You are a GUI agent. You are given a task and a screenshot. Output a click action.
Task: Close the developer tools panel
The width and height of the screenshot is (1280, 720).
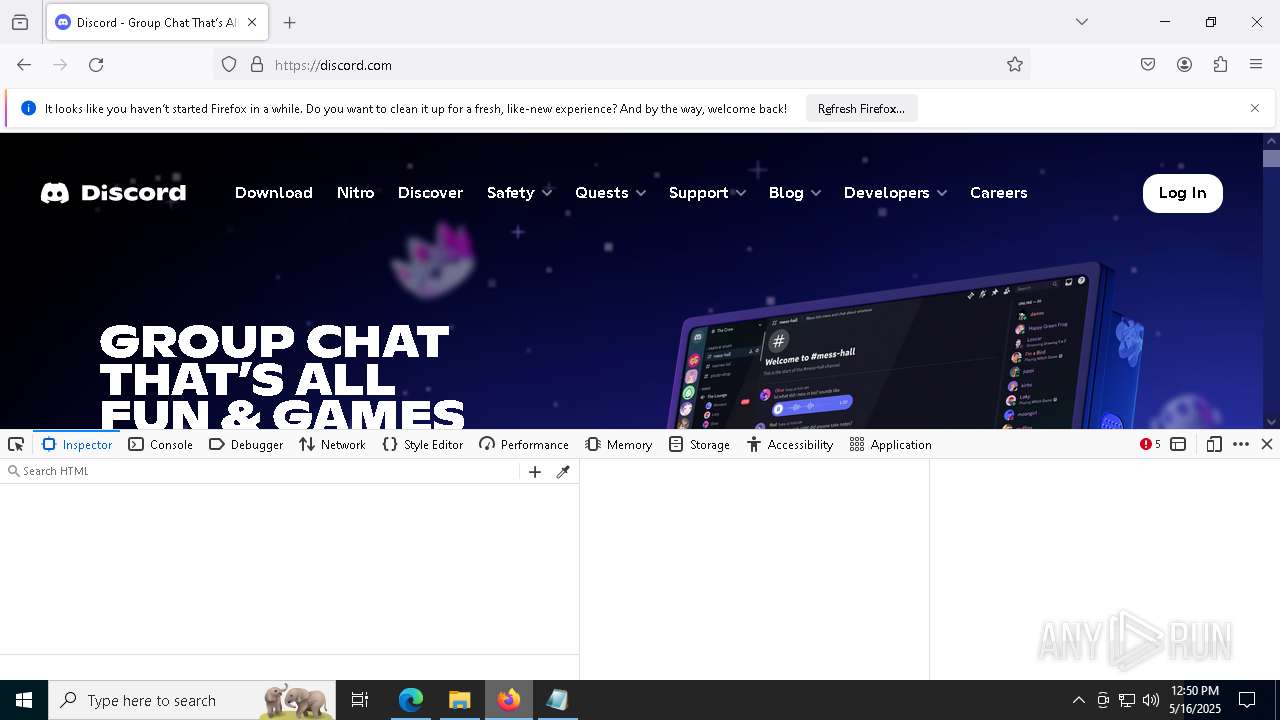(x=1267, y=445)
